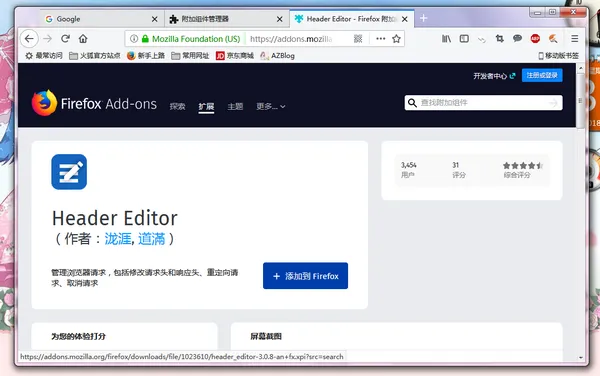Open the QR code icon in address bar

358,39
